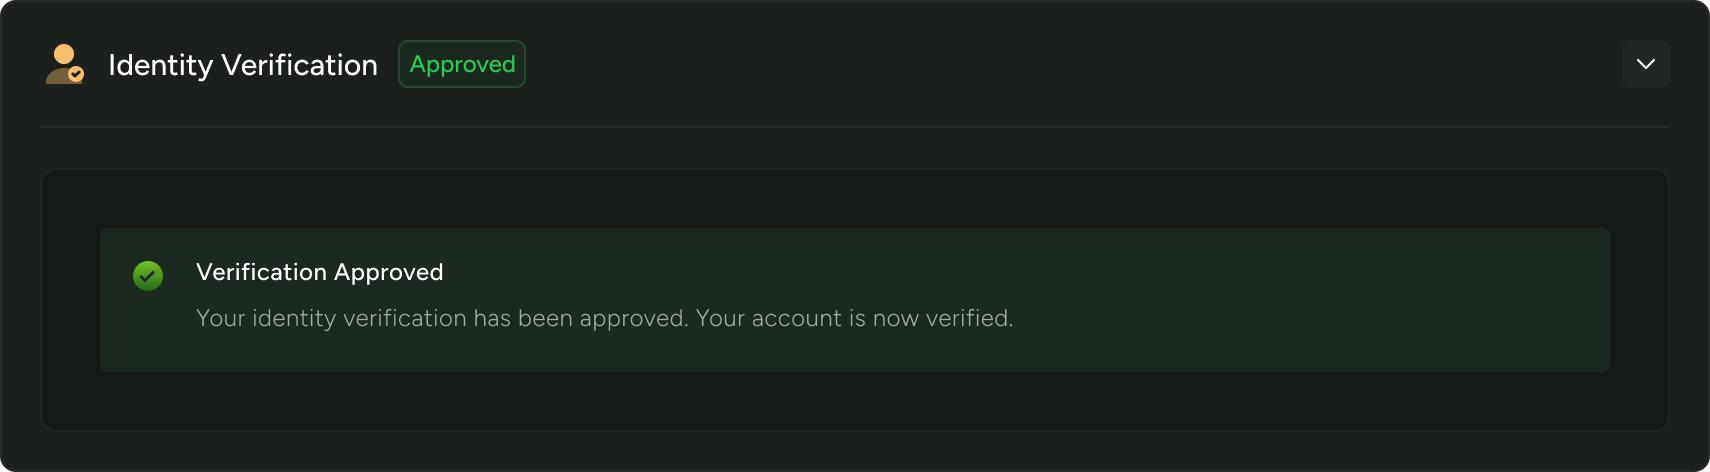Image resolution: width=1710 pixels, height=472 pixels.
Task: Click the 'Your account is now verified' sentence
Action: pyautogui.click(x=854, y=318)
